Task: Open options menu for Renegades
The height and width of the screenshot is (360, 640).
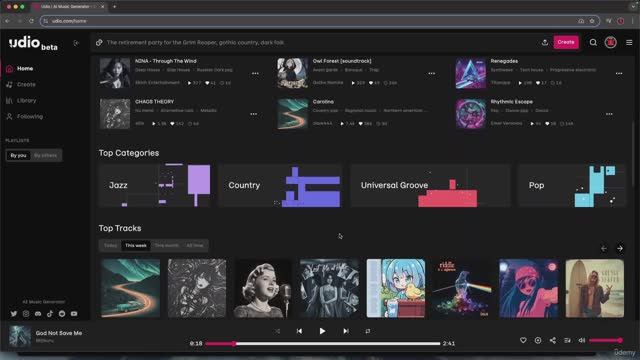Action: pos(619,73)
